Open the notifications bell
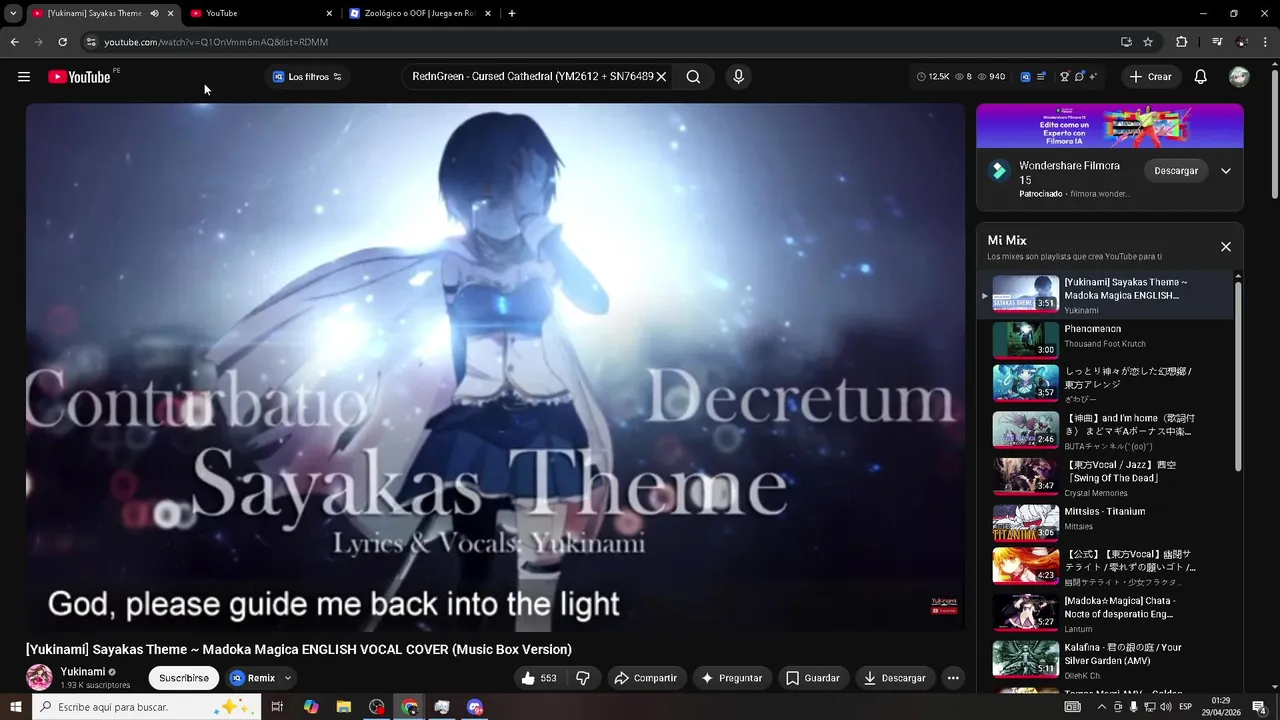This screenshot has height=720, width=1280. coord(1201,77)
